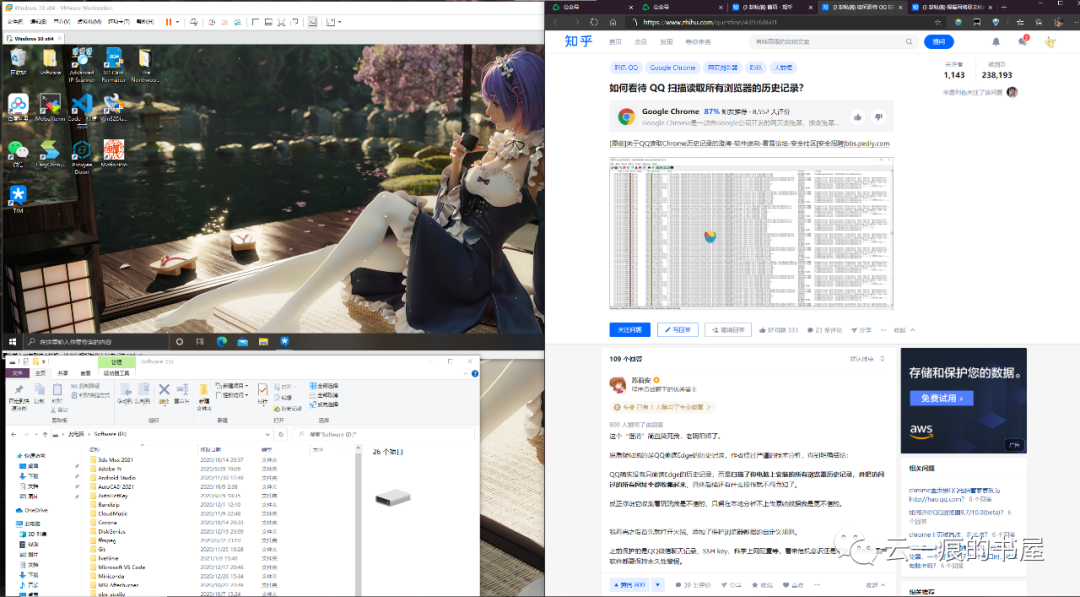Click Cortana circle icon in VM taskbar
1080x597 pixels.
(180, 342)
